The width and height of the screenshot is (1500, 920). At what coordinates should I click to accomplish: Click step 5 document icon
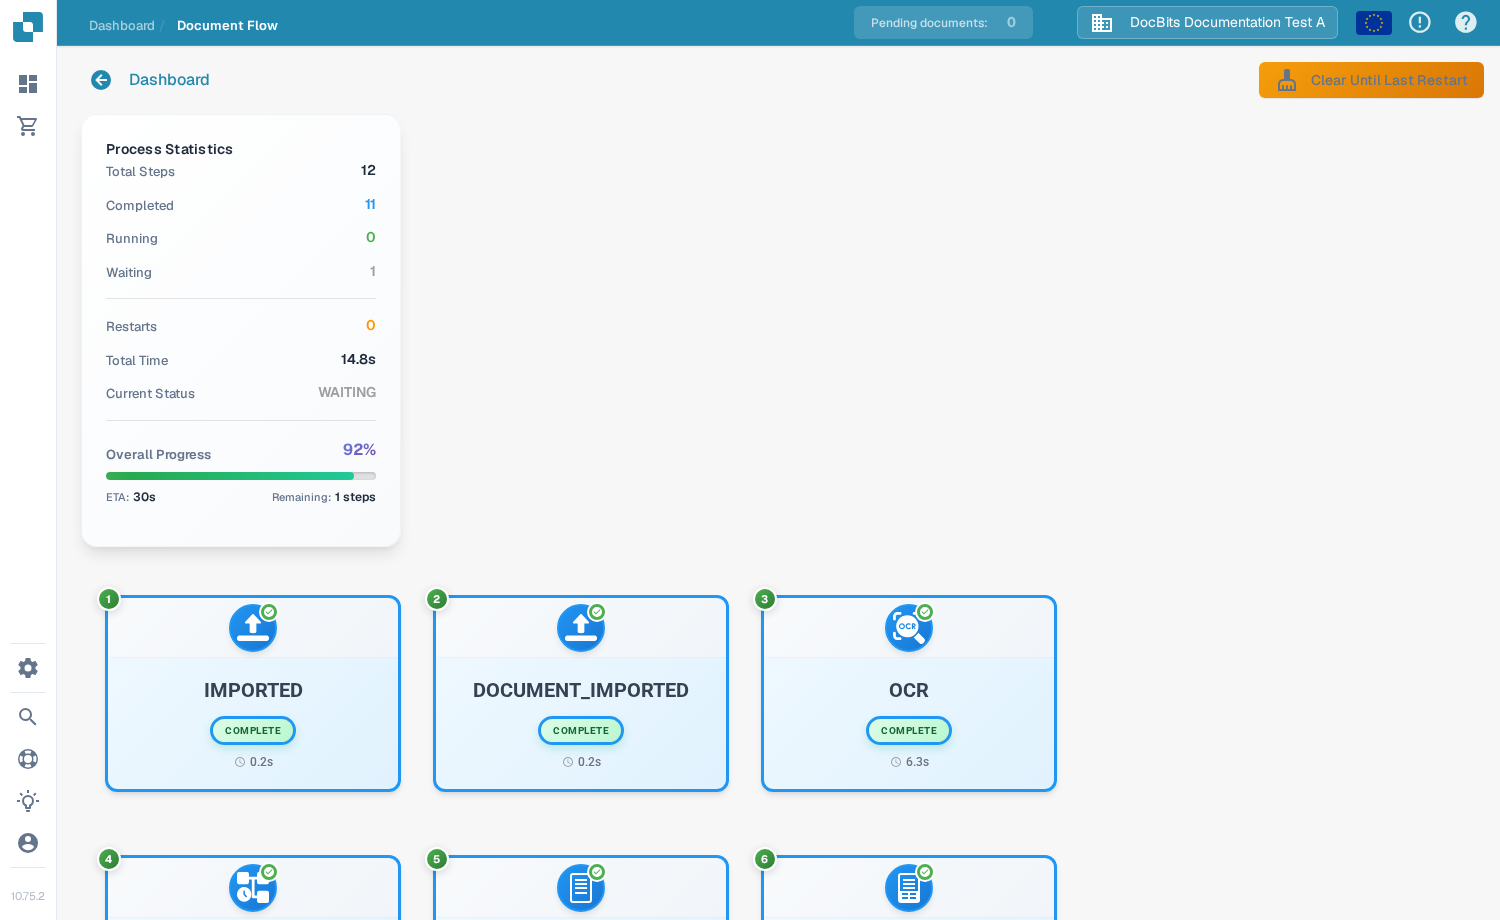coord(581,888)
